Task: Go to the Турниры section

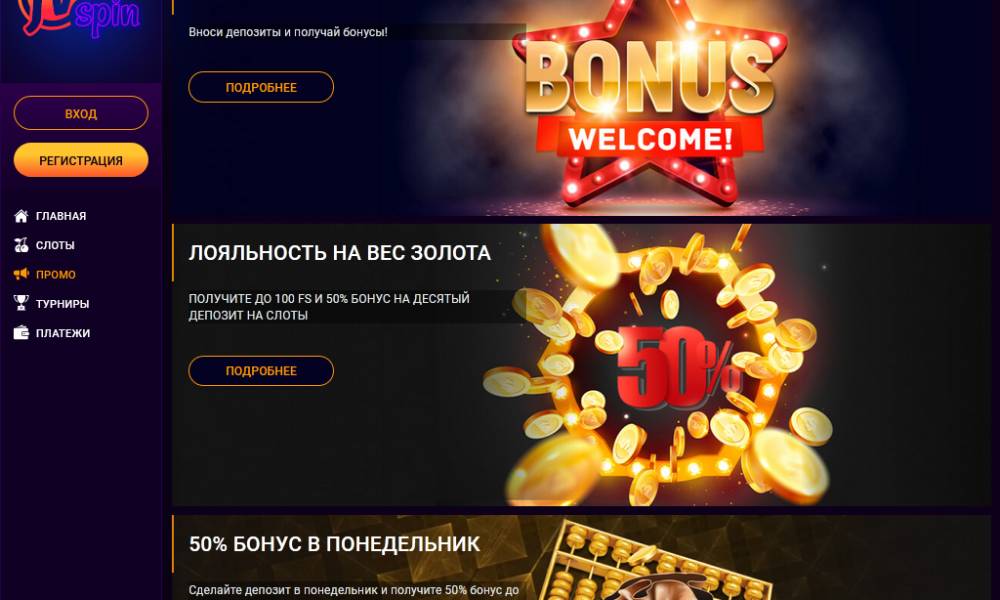Action: click(62, 304)
